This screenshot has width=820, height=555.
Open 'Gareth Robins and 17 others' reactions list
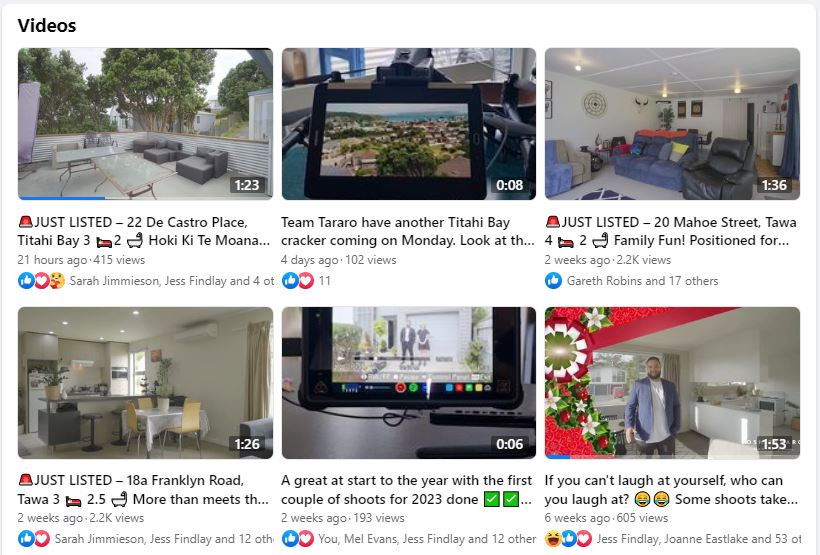tap(642, 281)
